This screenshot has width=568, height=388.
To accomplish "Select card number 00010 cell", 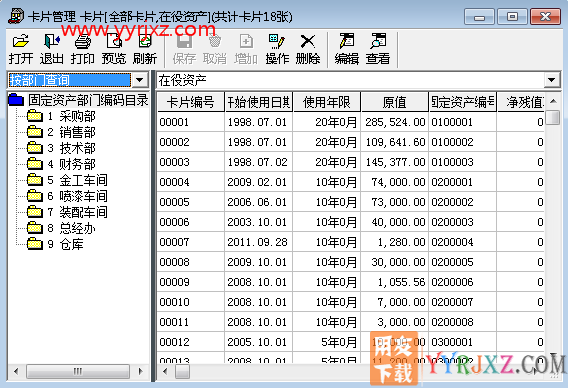I will [x=191, y=302].
